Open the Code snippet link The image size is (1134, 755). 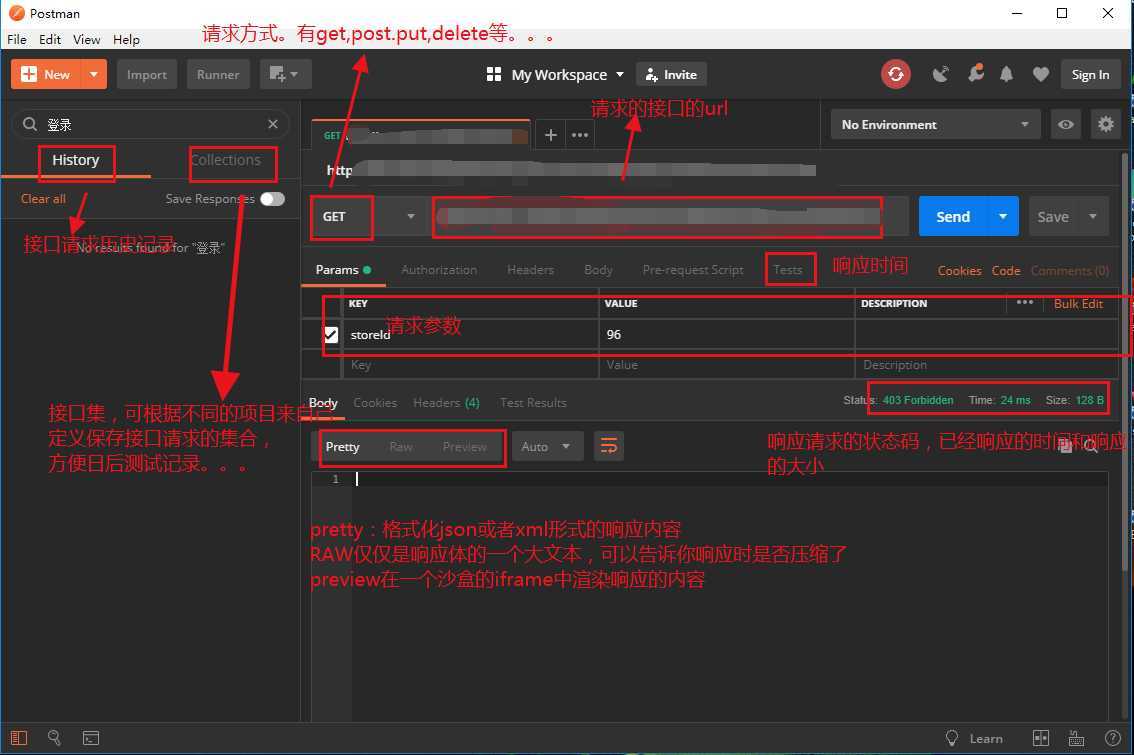click(1005, 270)
